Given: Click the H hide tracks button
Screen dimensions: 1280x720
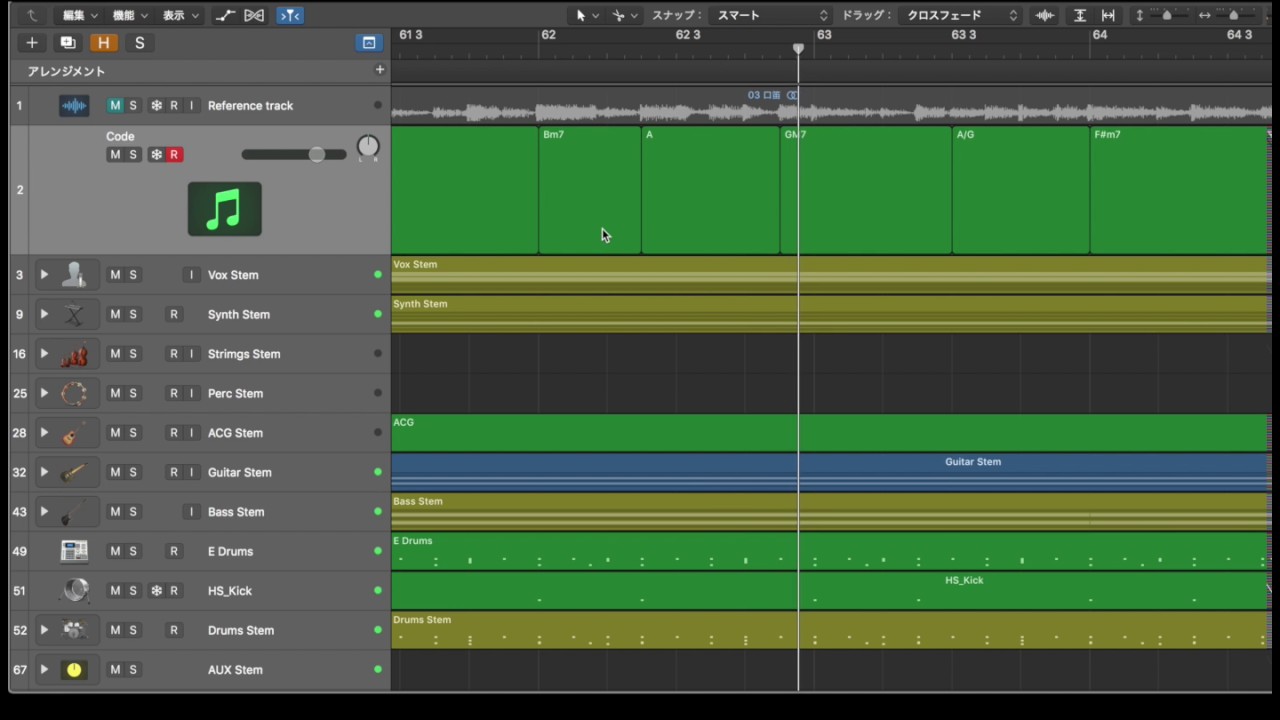Looking at the screenshot, I should 103,43.
